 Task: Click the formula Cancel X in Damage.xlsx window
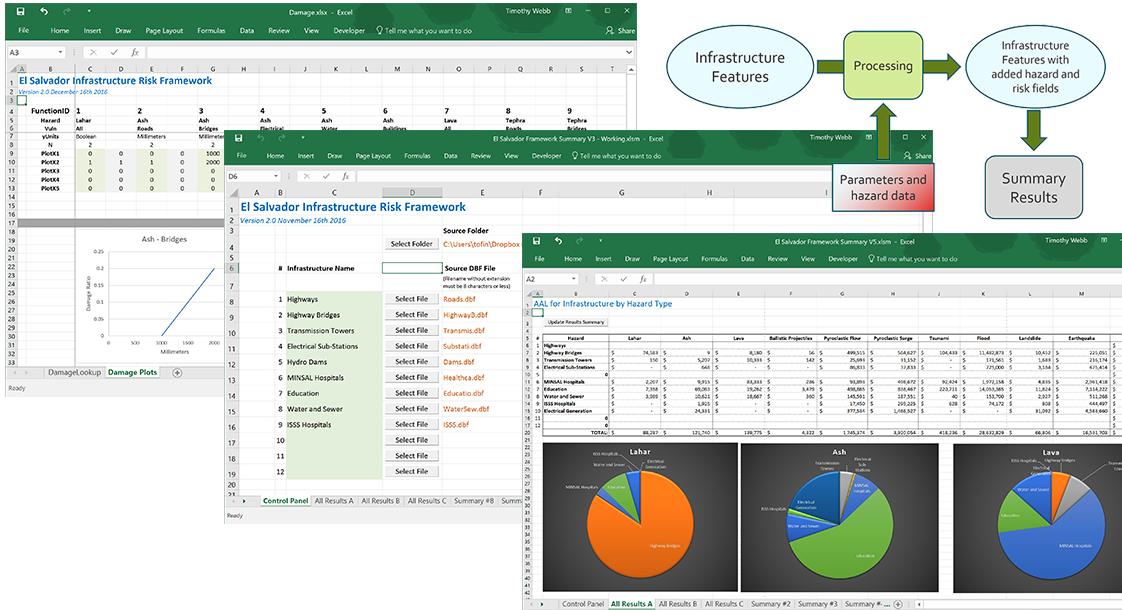coord(93,52)
